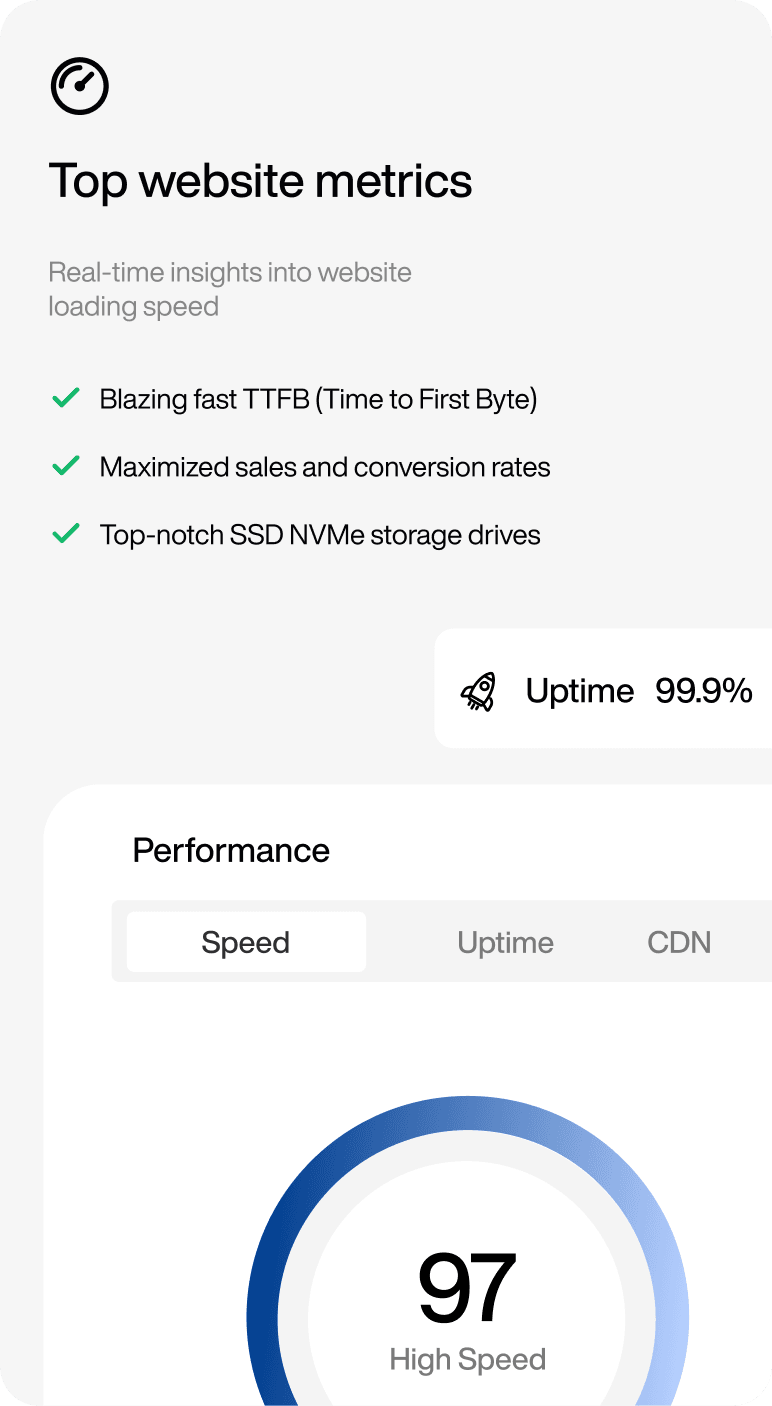Switch to the Speed tab
The height and width of the screenshot is (1406, 772).
coord(246,942)
